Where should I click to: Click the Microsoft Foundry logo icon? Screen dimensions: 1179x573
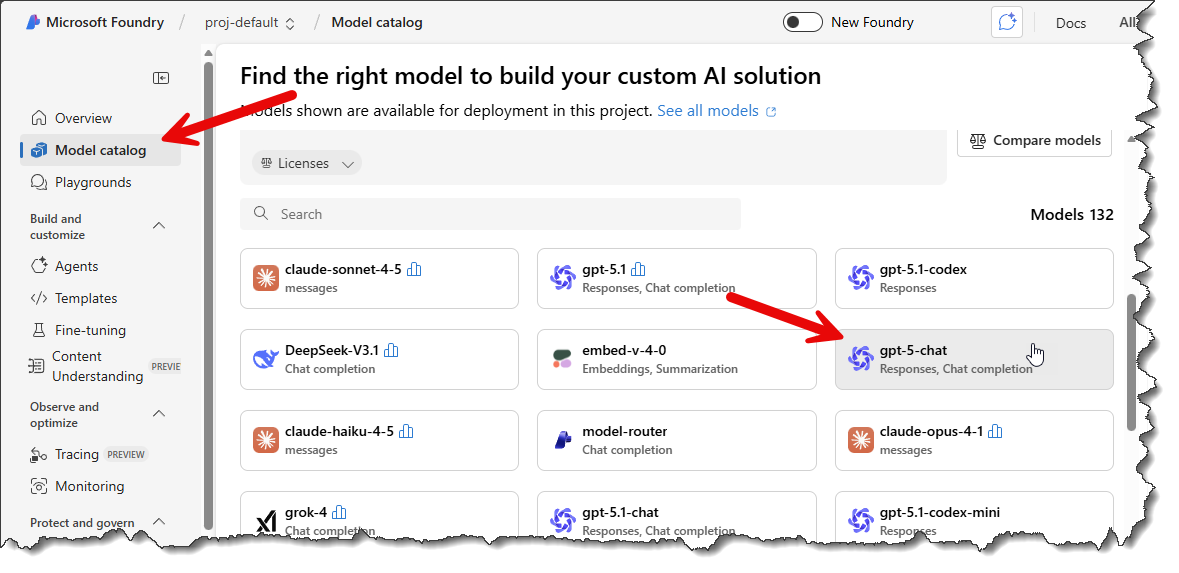pyautogui.click(x=33, y=22)
